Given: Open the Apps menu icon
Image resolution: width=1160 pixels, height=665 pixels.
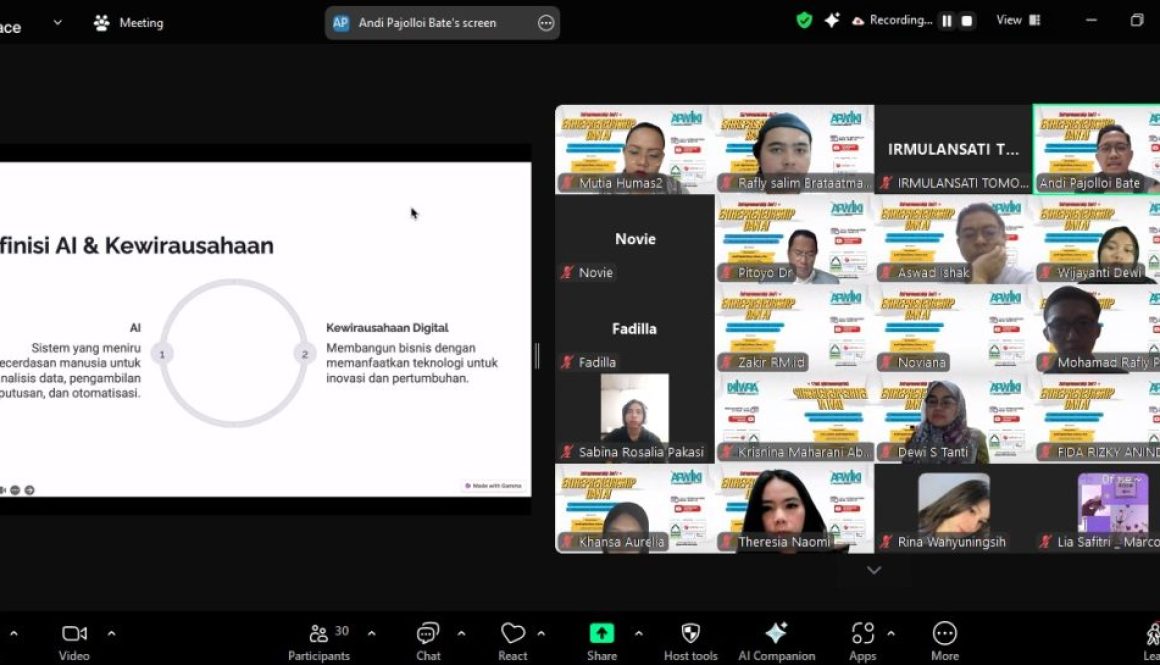Looking at the screenshot, I should click(862, 640).
